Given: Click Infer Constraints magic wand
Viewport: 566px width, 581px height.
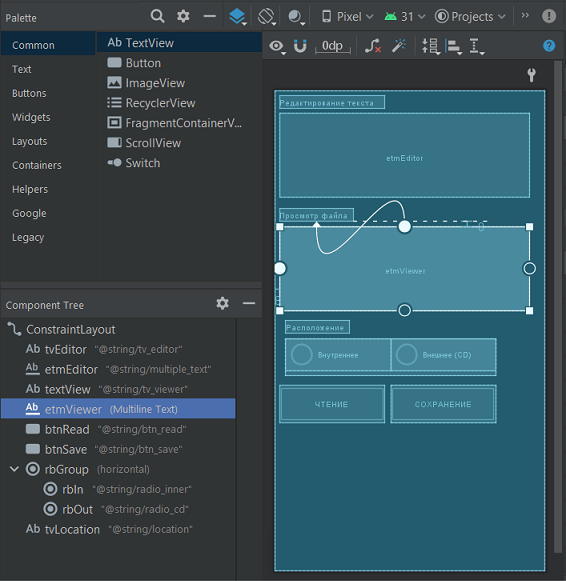Looking at the screenshot, I should click(399, 46).
